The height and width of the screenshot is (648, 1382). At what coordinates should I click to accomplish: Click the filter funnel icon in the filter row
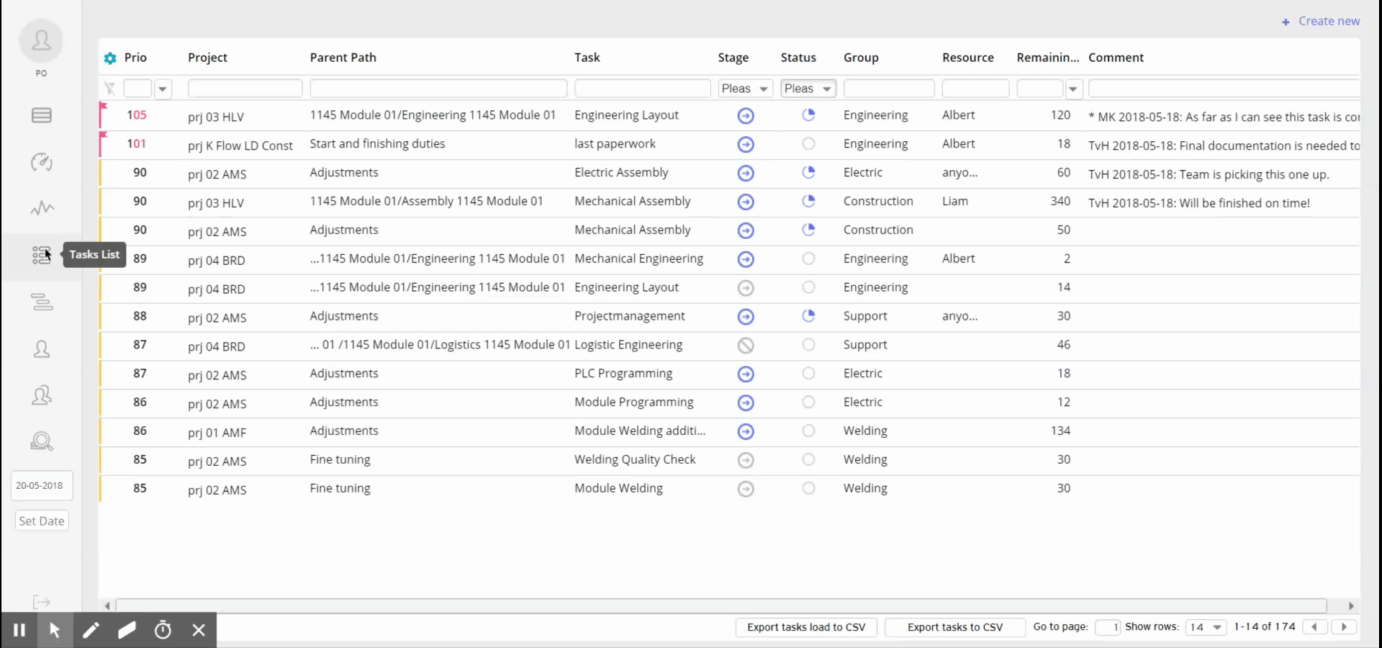click(110, 88)
